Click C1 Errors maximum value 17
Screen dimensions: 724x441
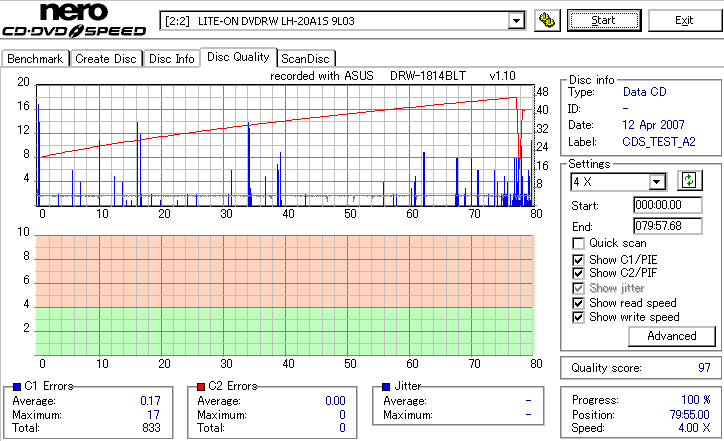click(x=154, y=415)
